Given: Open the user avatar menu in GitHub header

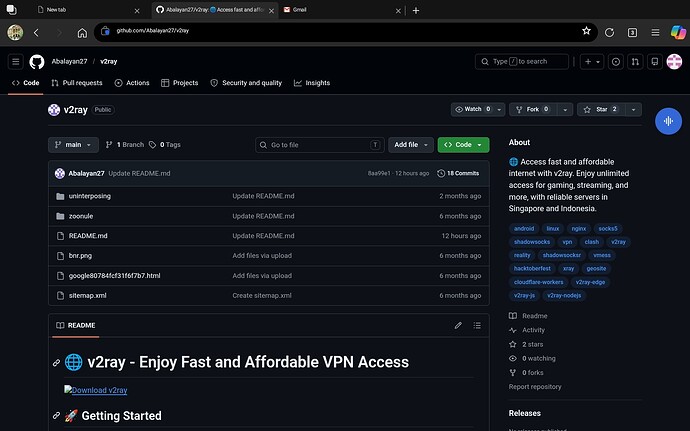Looking at the screenshot, I should pyautogui.click(x=674, y=62).
